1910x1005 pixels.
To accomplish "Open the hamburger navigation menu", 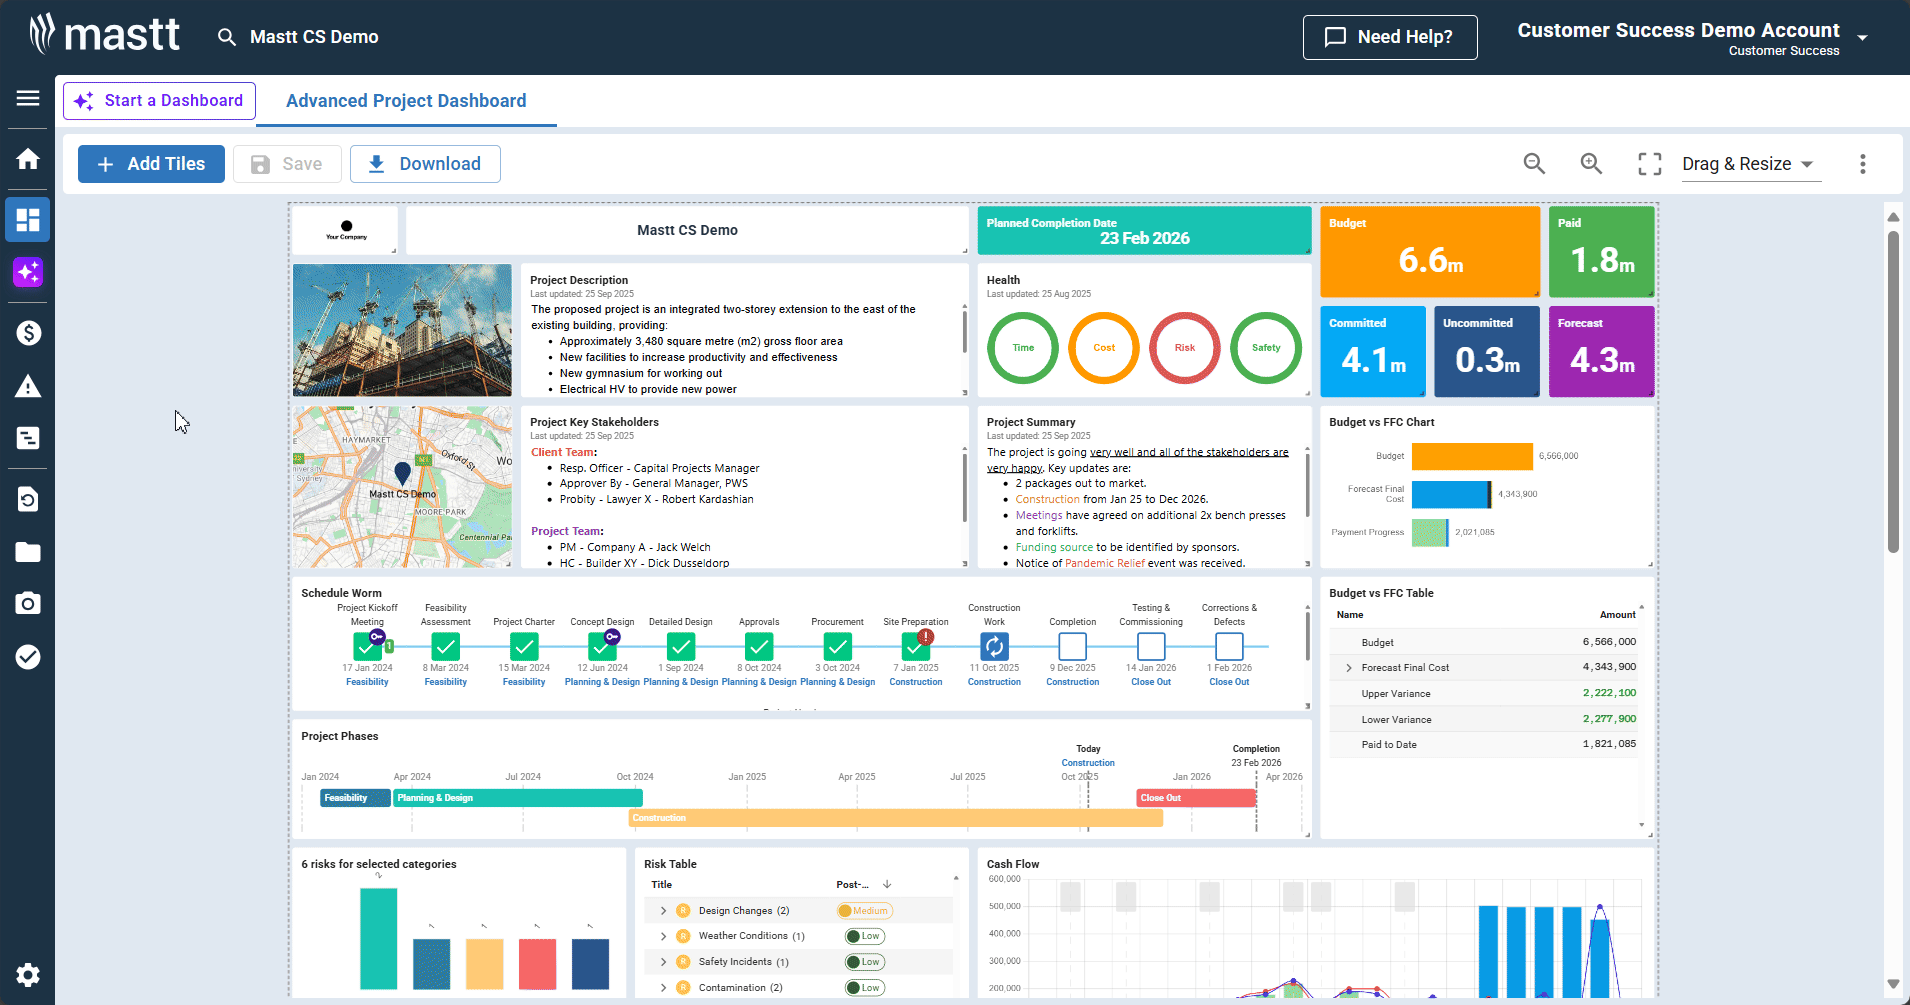I will [x=28, y=98].
